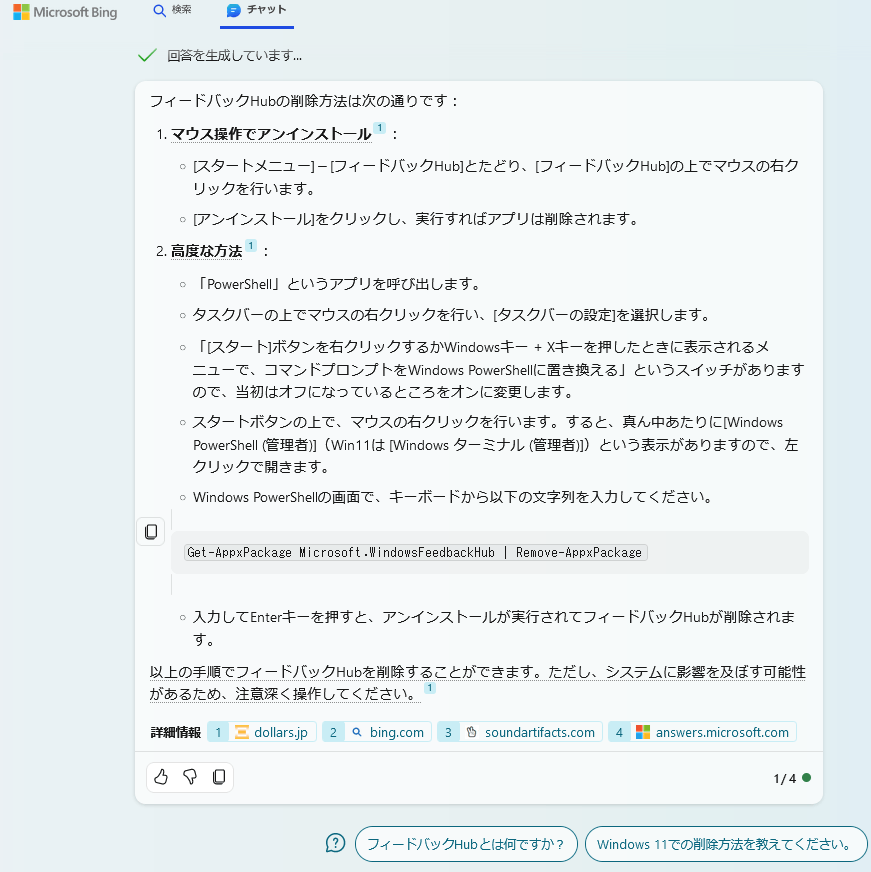Click the bullet 「PowerShell」というアプリを呼び出します。
This screenshot has width=871, height=872.
[x=338, y=284]
